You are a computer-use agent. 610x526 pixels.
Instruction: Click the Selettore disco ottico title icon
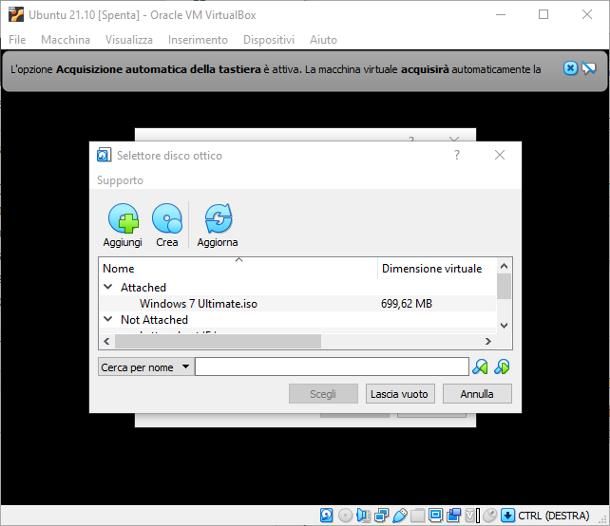pyautogui.click(x=104, y=155)
